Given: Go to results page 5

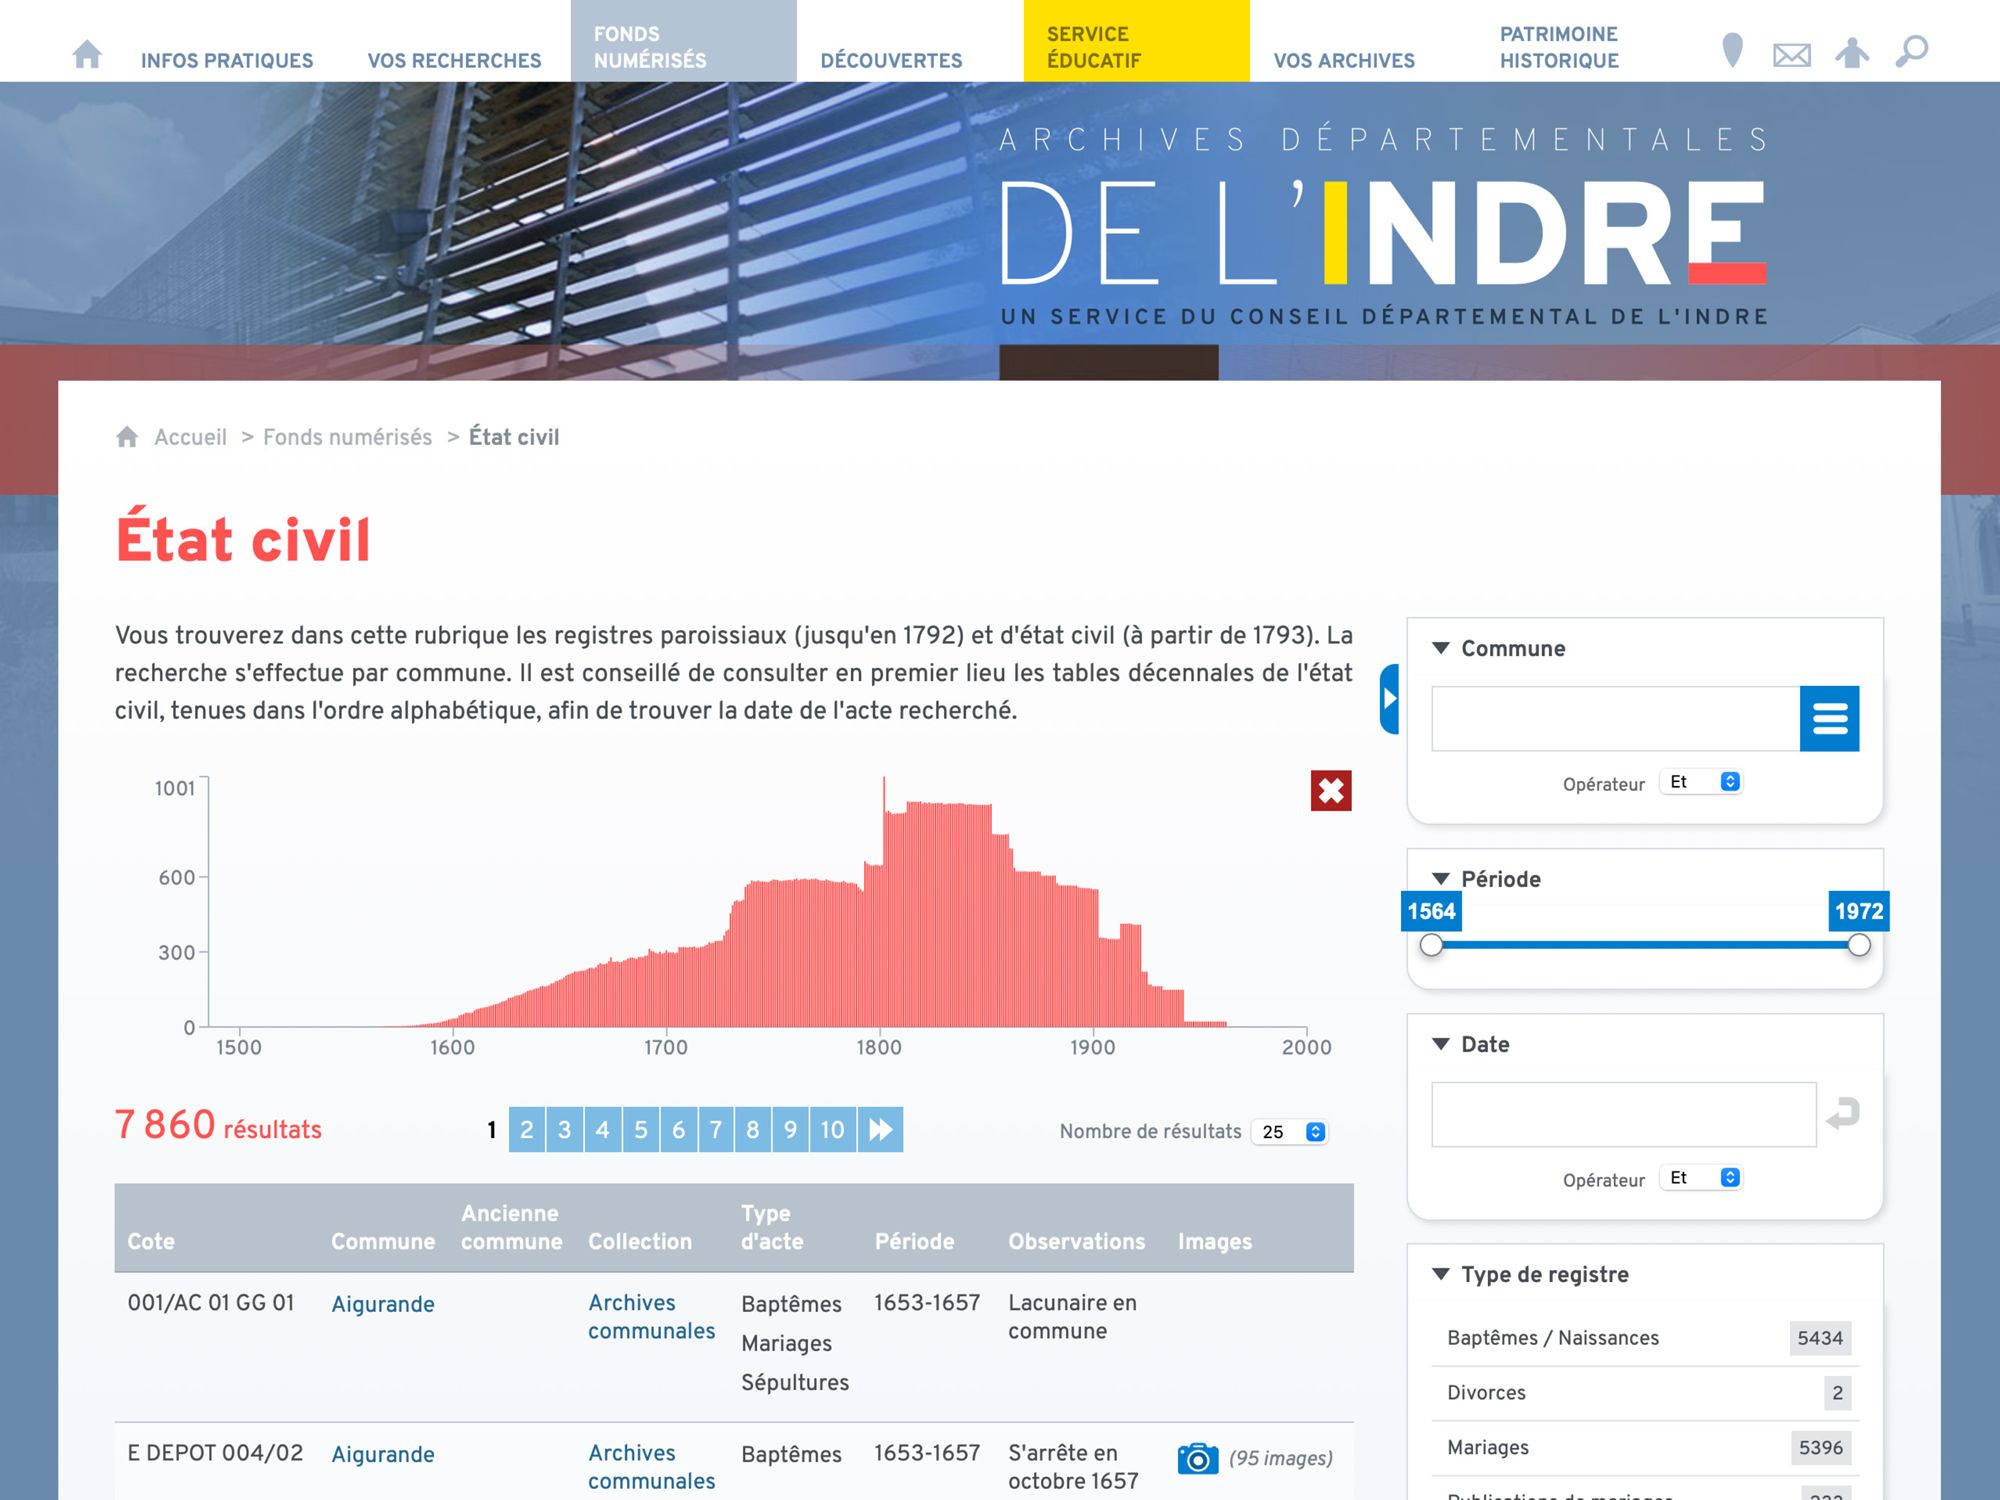Looking at the screenshot, I should (640, 1129).
